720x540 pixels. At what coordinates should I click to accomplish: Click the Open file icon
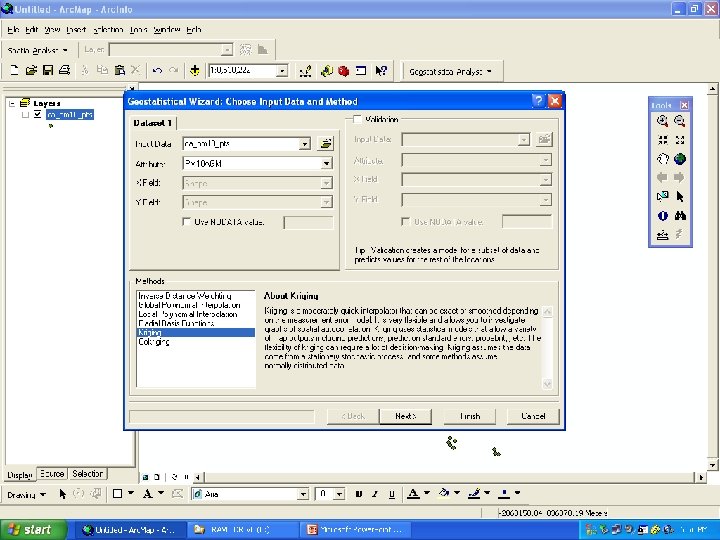coord(31,70)
